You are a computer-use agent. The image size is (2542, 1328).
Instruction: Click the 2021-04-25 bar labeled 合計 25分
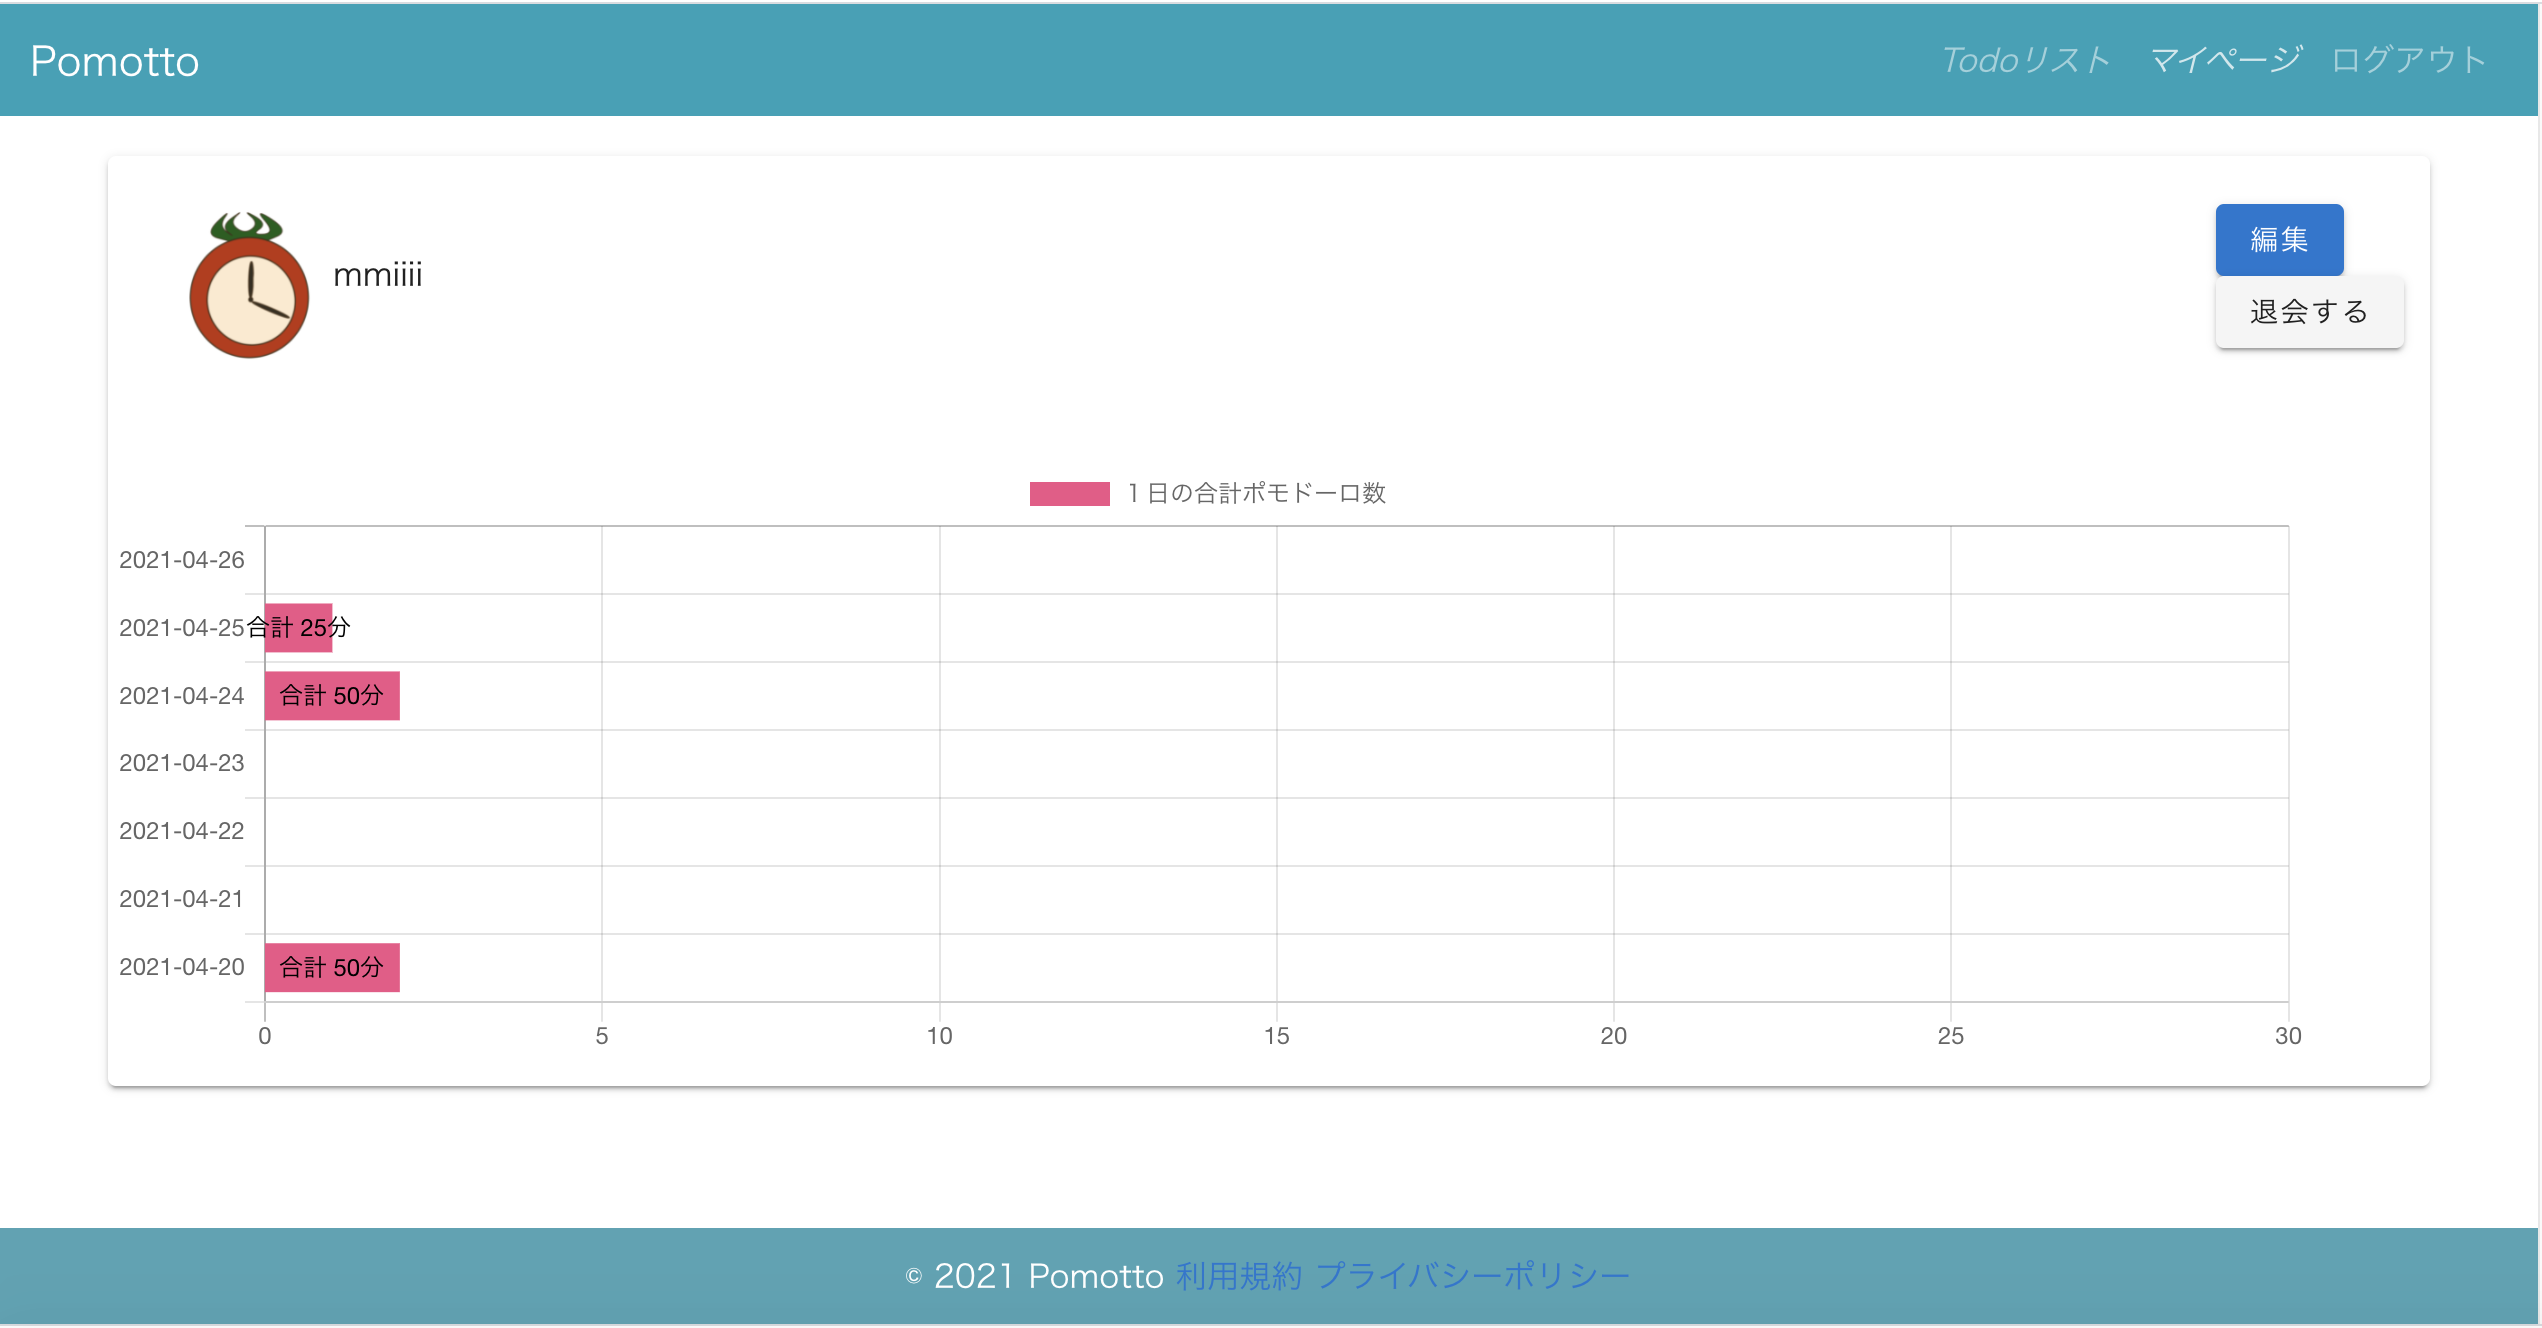pos(298,628)
